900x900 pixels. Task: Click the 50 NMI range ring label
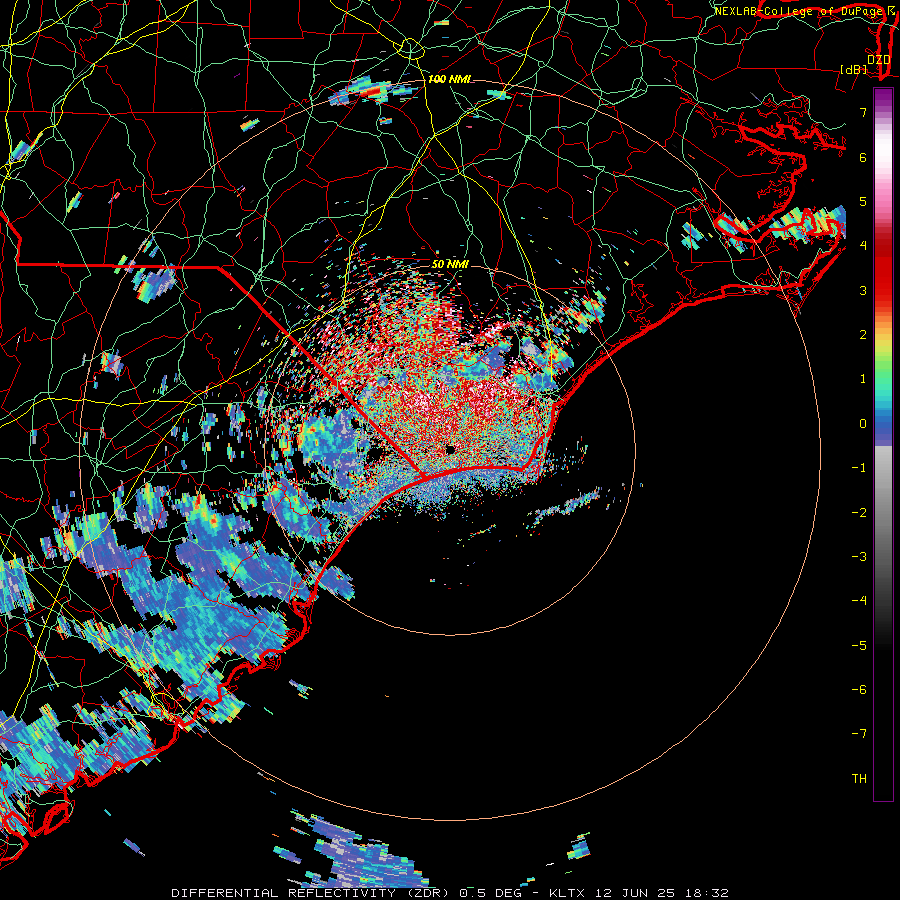point(450,264)
